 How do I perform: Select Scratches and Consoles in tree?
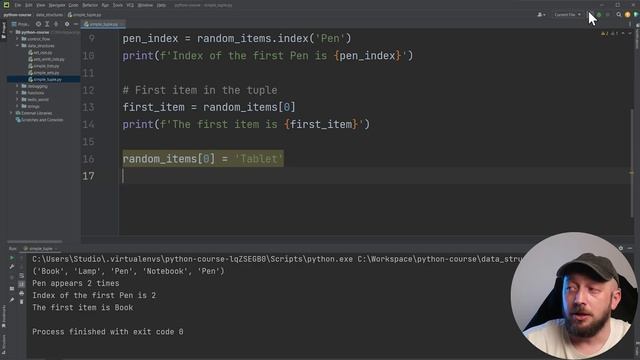[x=40, y=120]
